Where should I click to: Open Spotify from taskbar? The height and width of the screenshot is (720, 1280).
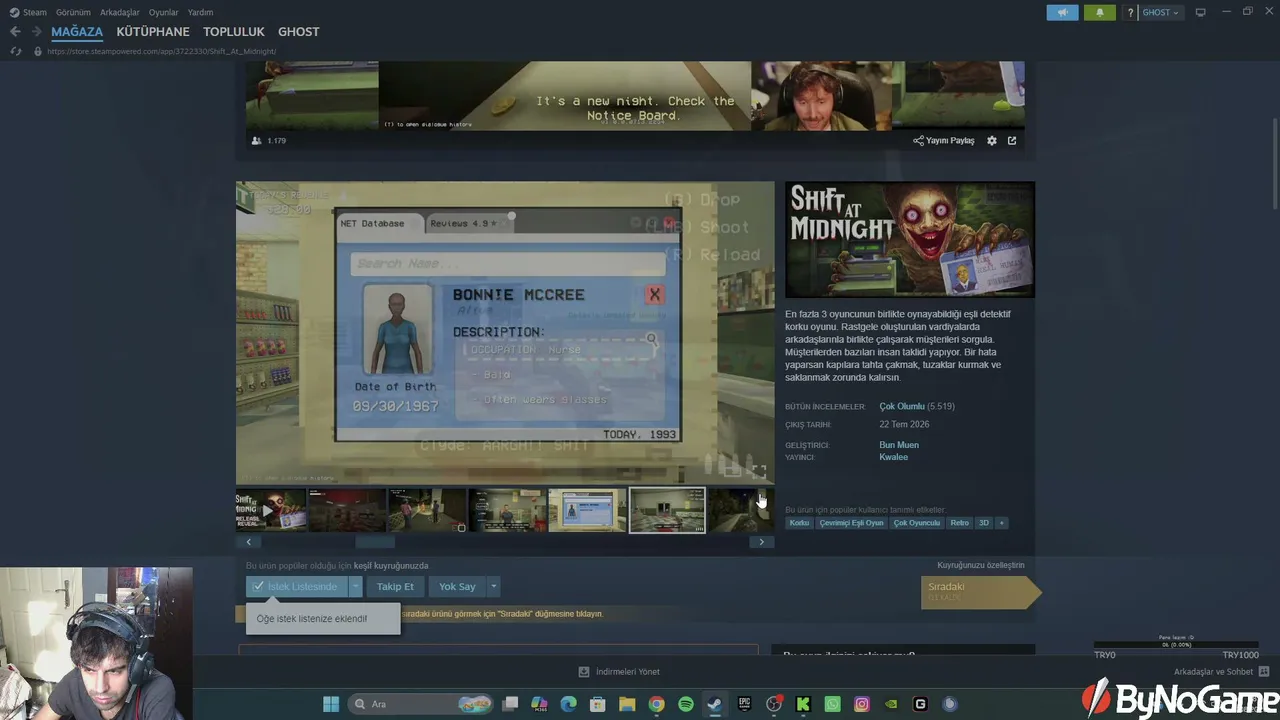(x=686, y=704)
